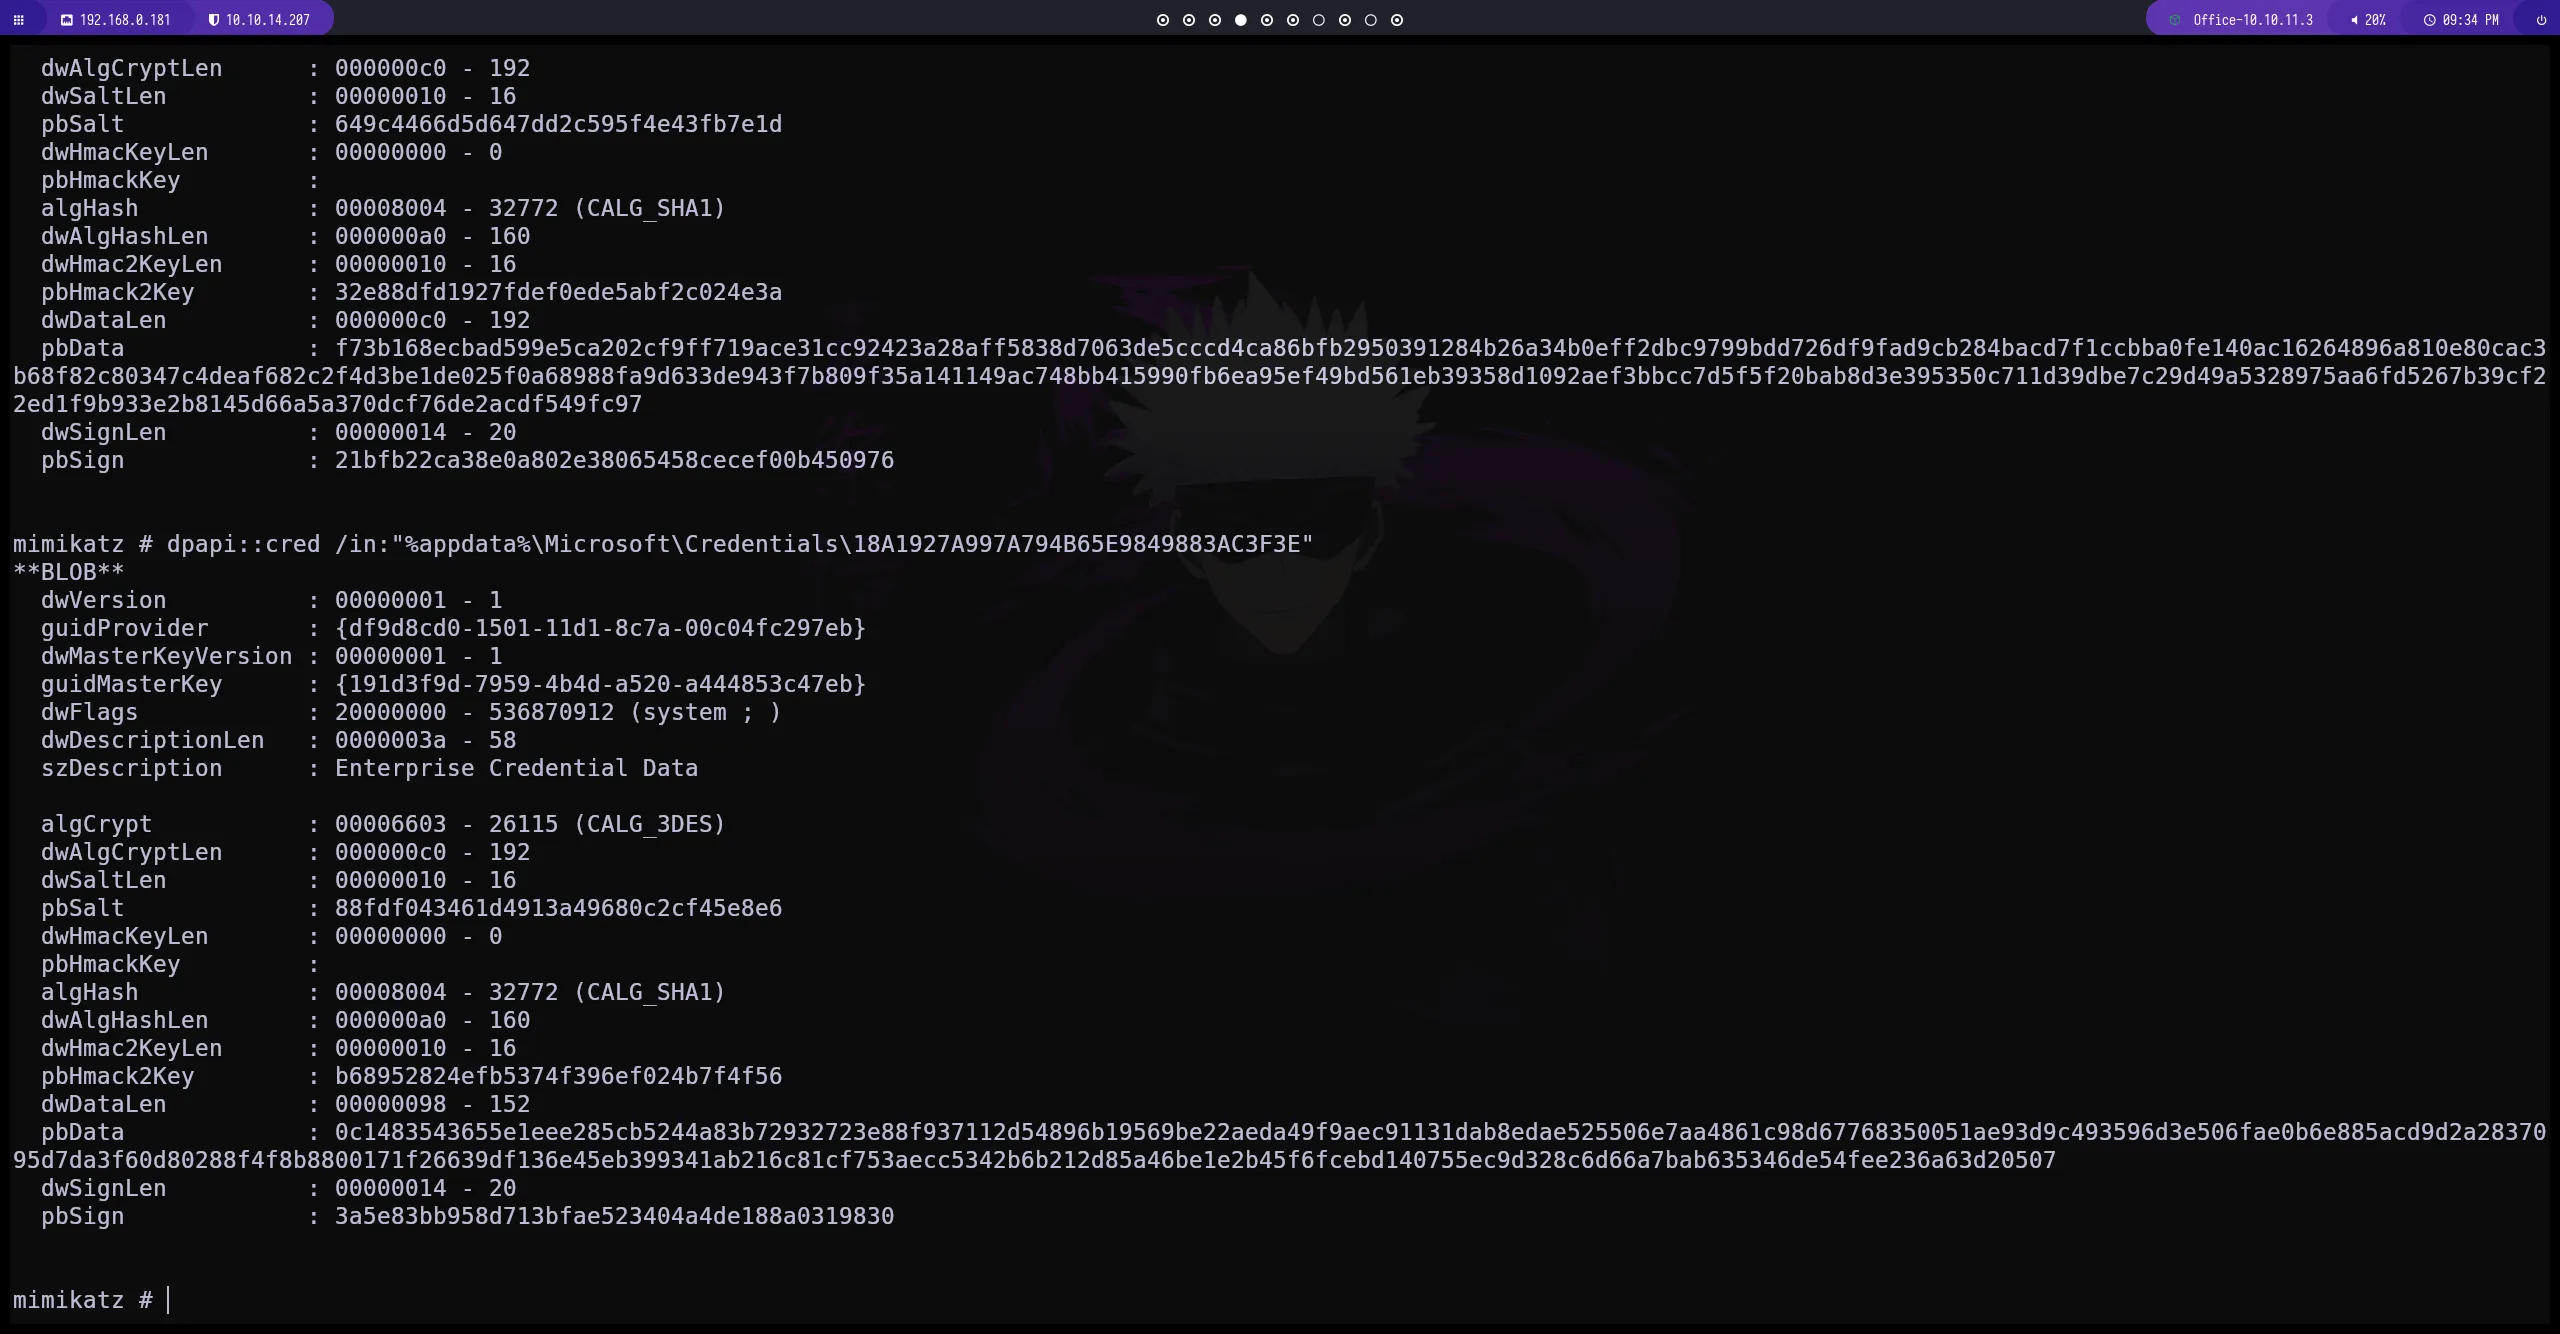This screenshot has width=2560, height=1334.
Task: Click the 192.168.0.181 local IP label
Action: point(125,20)
